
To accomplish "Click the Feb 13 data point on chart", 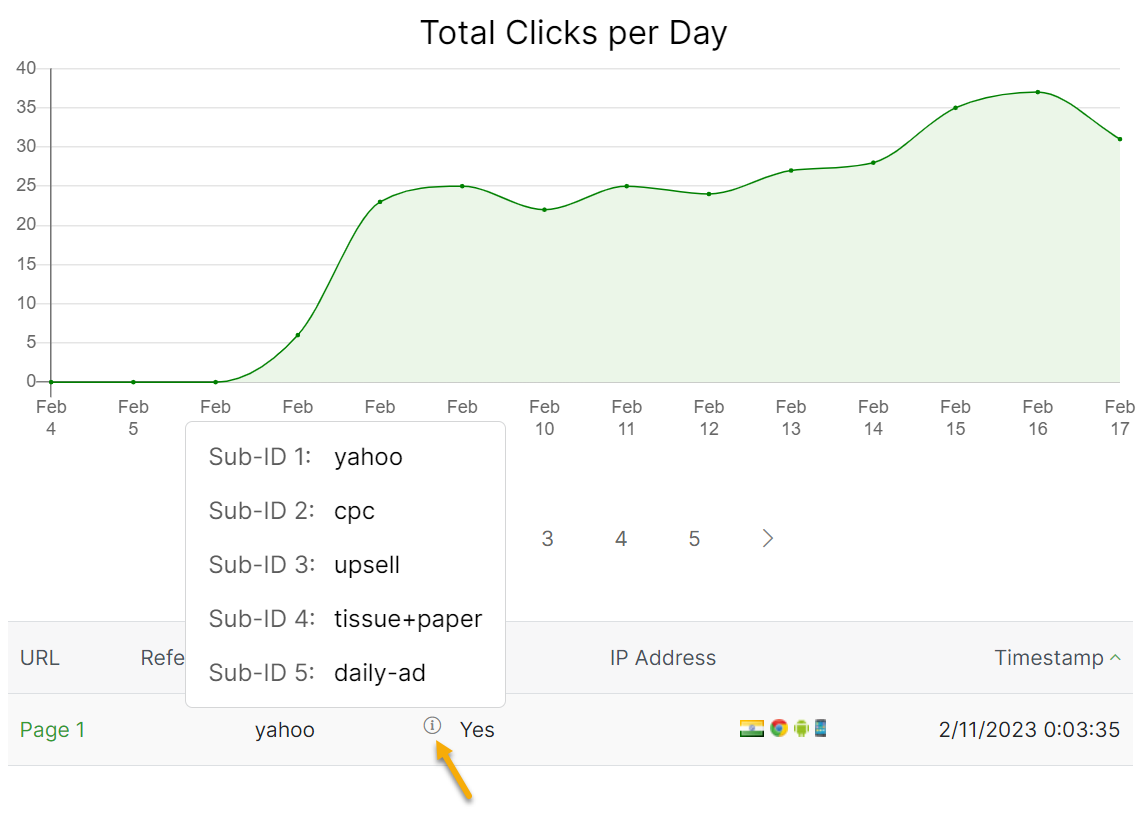I will (x=791, y=170).
